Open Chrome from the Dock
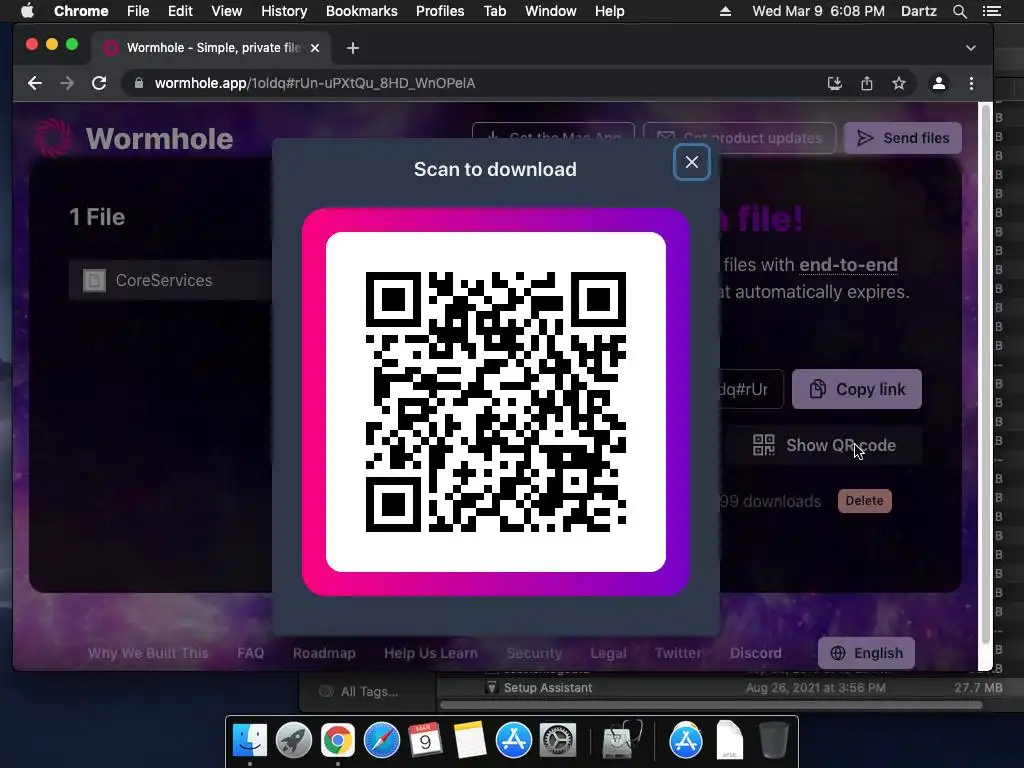Image resolution: width=1024 pixels, height=768 pixels. tap(337, 740)
